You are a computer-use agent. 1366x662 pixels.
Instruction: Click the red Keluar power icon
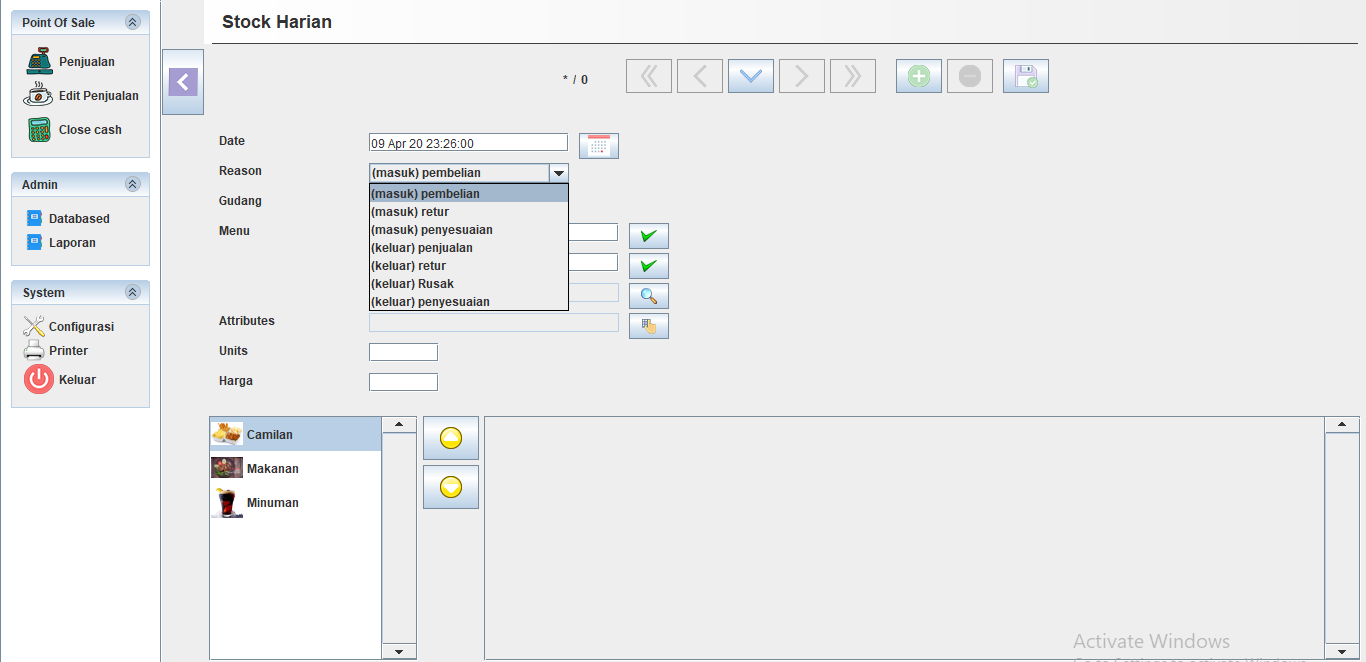(x=38, y=379)
